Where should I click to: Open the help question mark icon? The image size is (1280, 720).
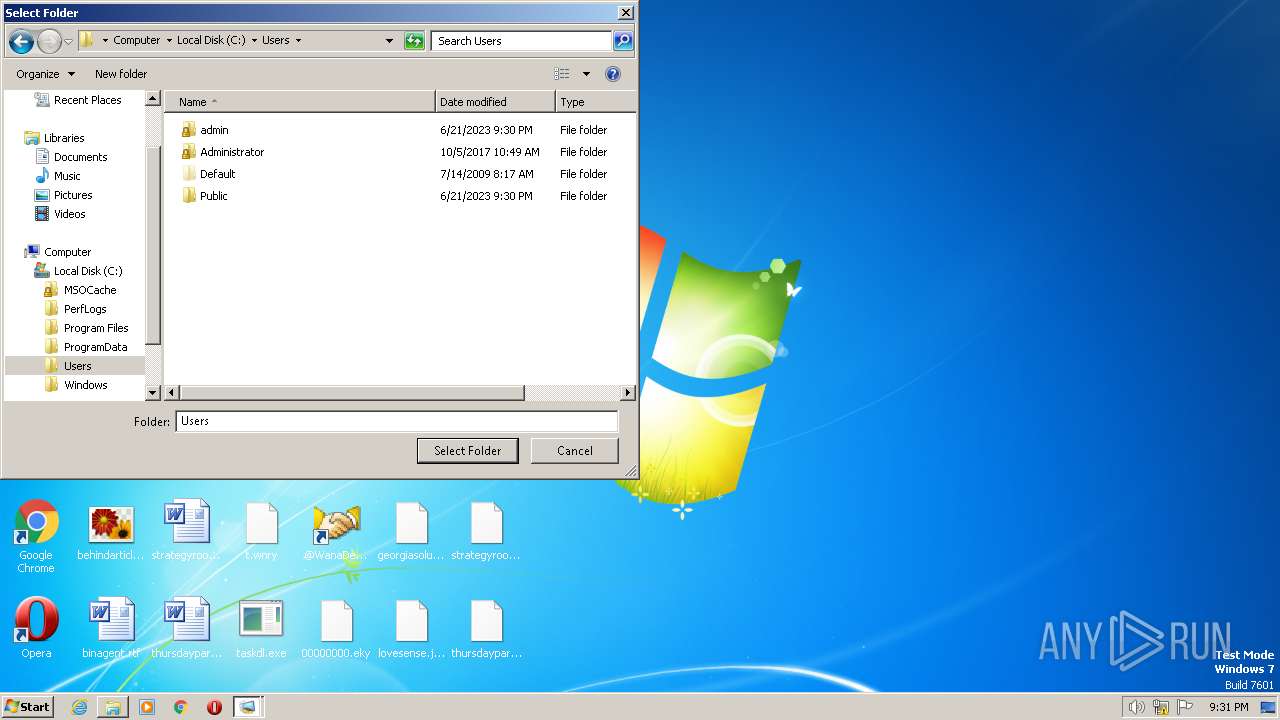[x=613, y=74]
